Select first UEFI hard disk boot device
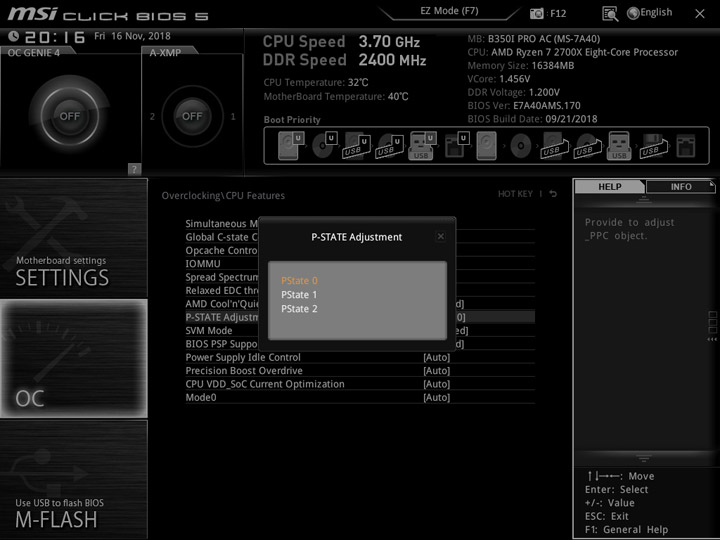720x540 pixels. coord(291,146)
